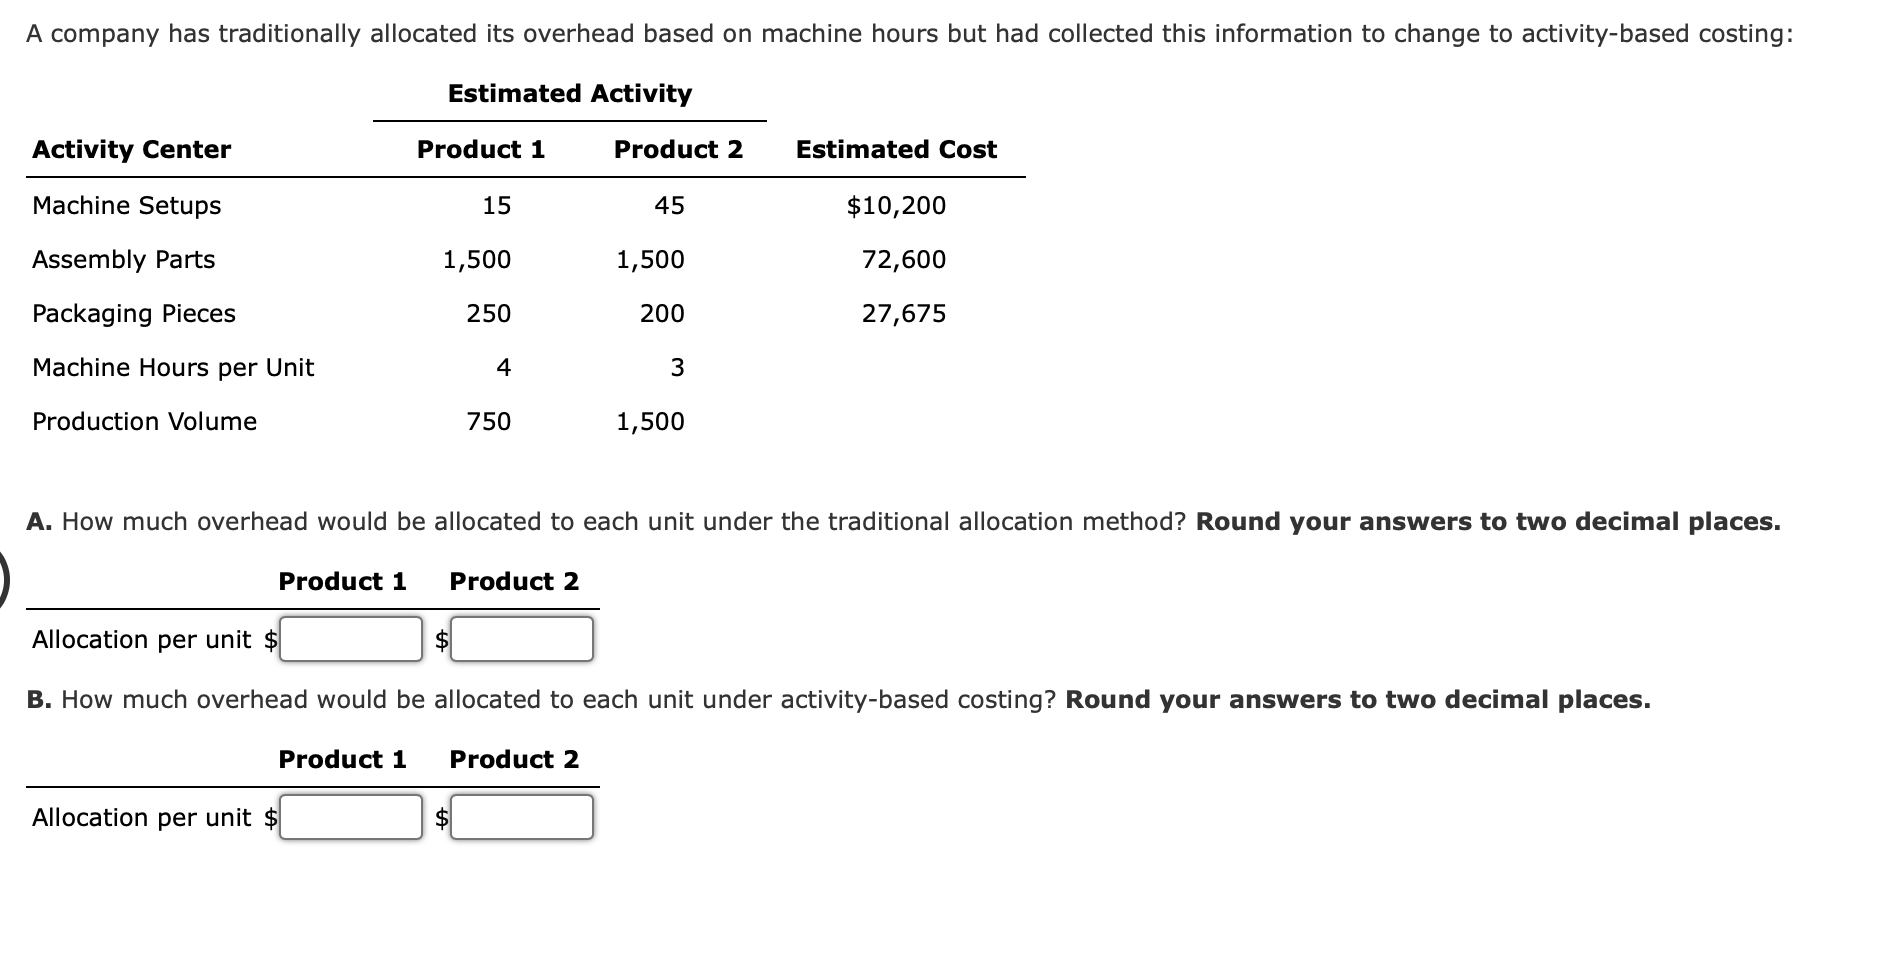Click the Packaging Pieces row

pos(133,313)
